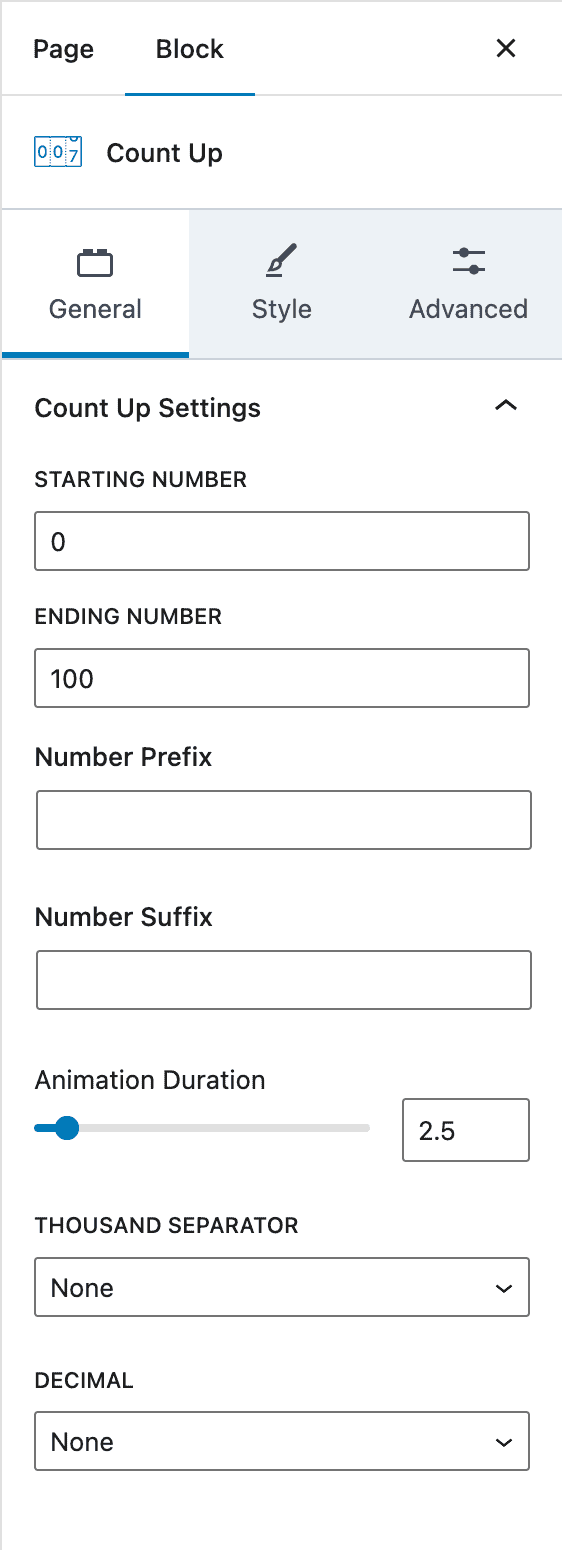Image resolution: width=562 pixels, height=1550 pixels.
Task: Click the Number Prefix text box
Action: (x=284, y=820)
